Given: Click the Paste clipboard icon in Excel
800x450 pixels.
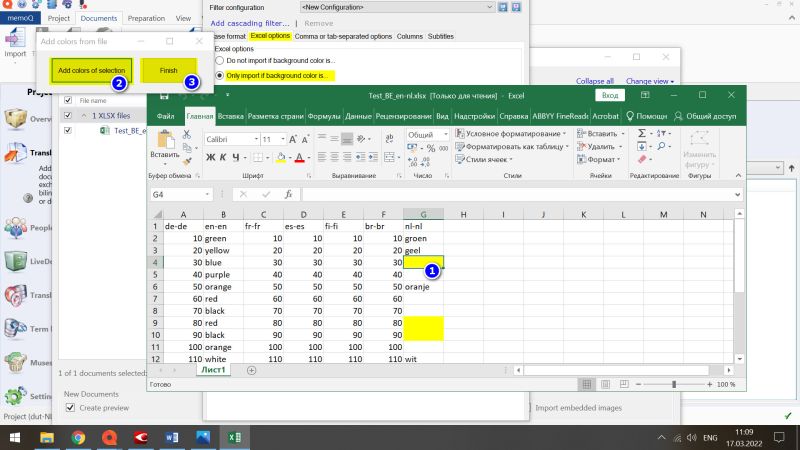Looking at the screenshot, I should [x=165, y=140].
